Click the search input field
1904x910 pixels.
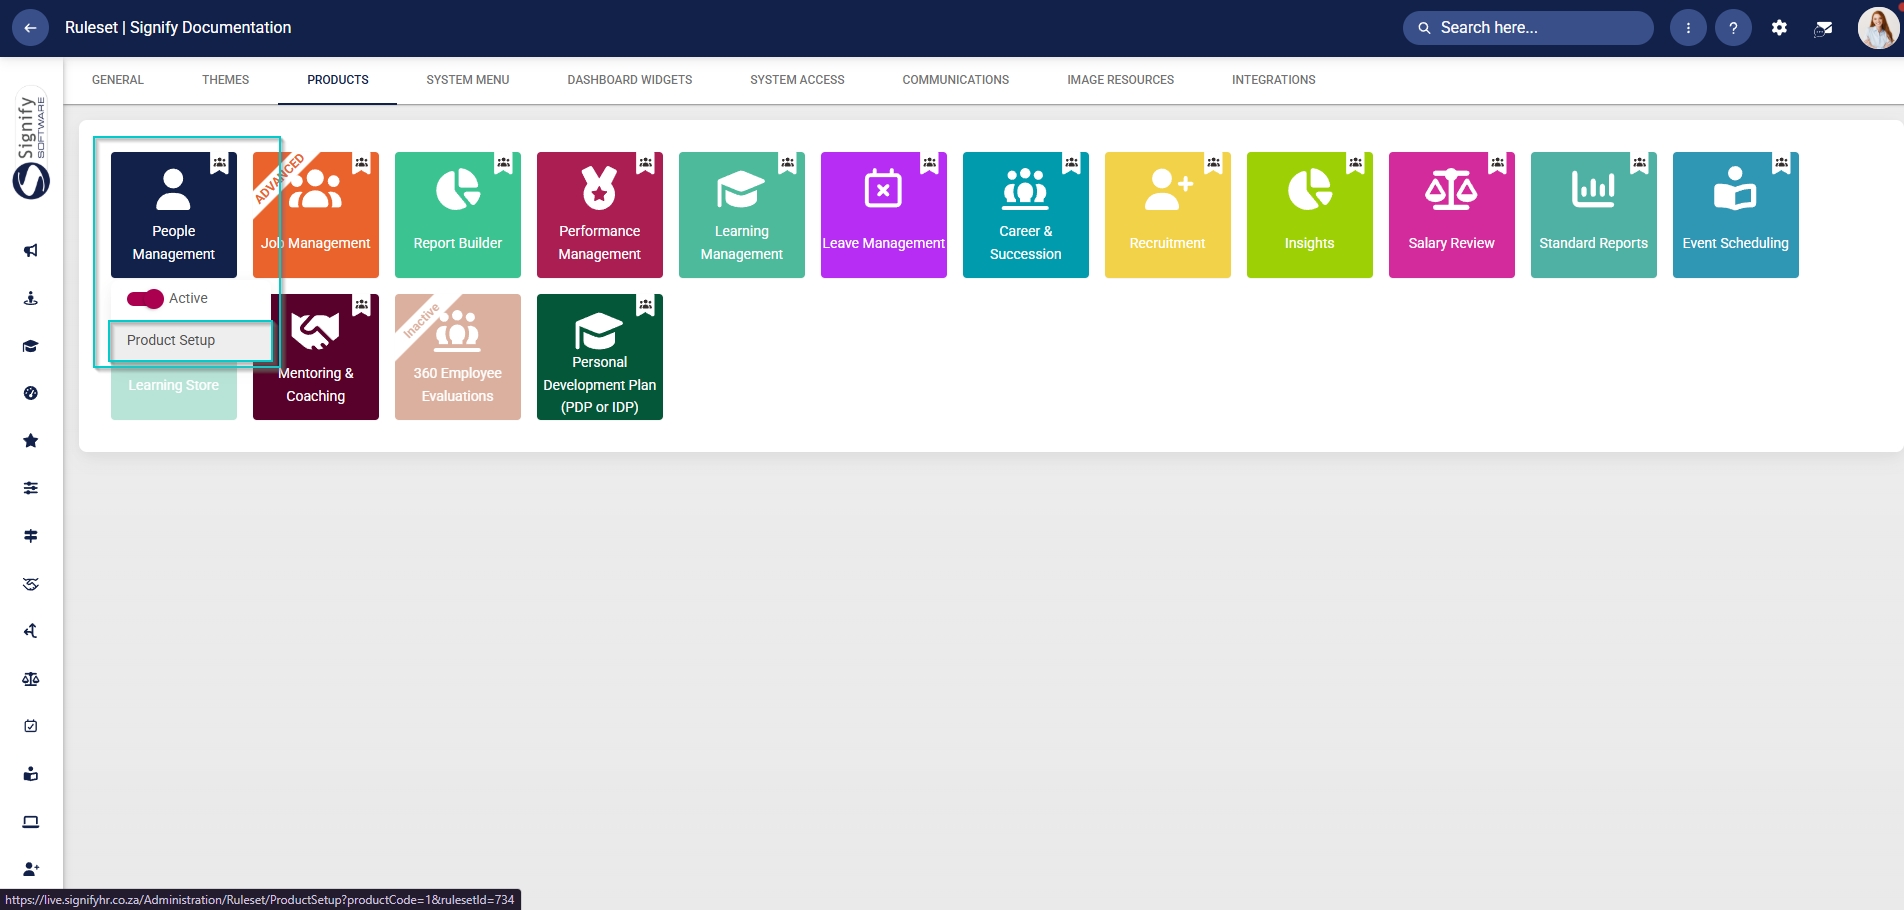click(1528, 28)
